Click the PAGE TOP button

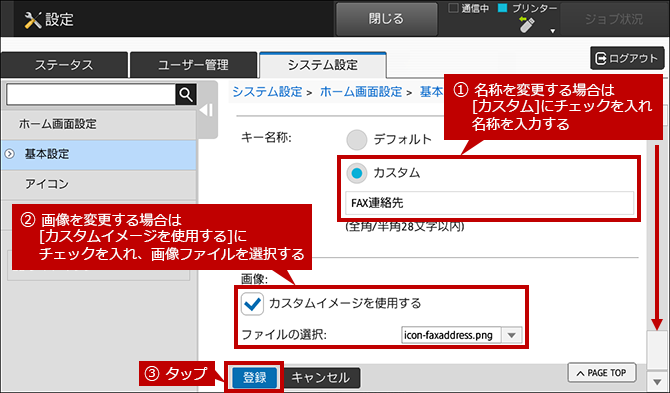pyautogui.click(x=602, y=373)
